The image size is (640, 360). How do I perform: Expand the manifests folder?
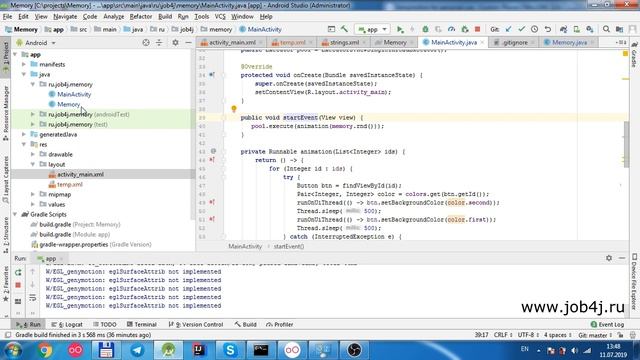(24, 64)
